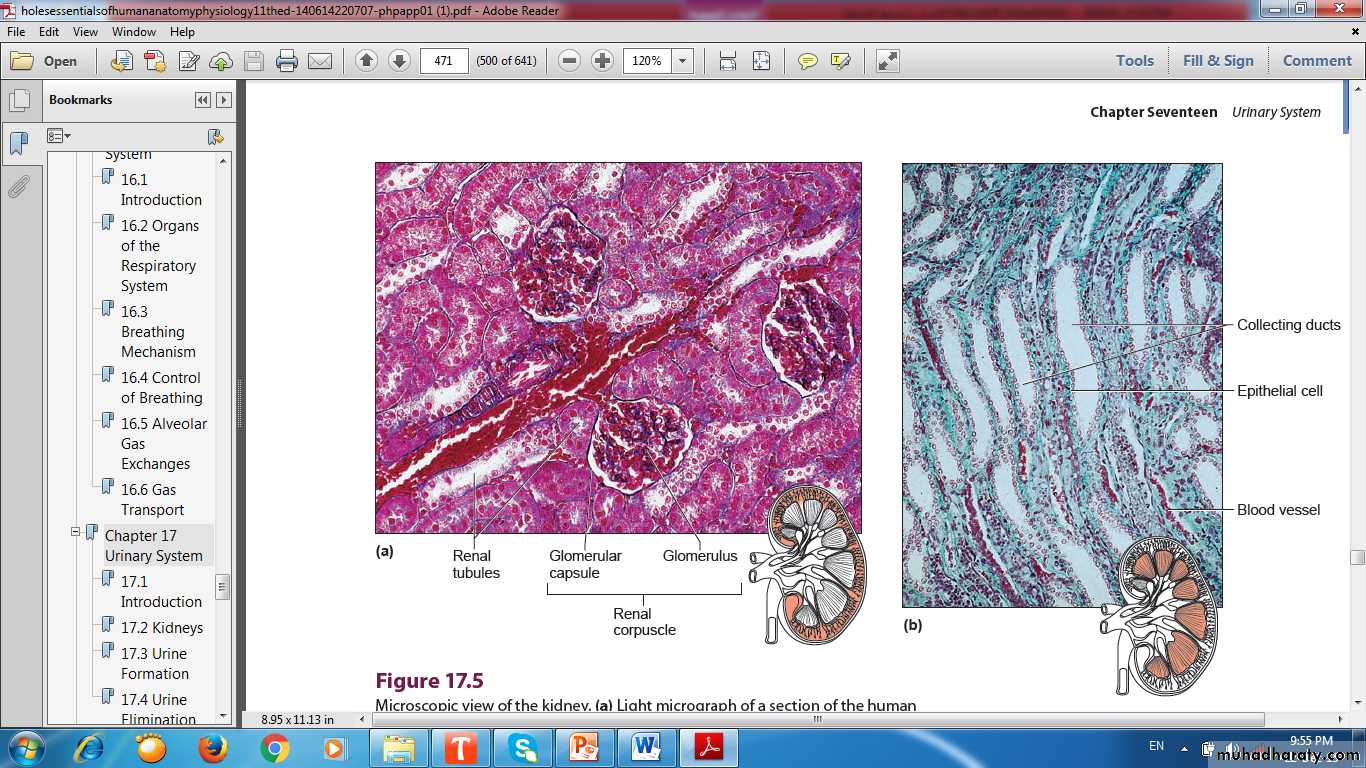Viewport: 1366px width, 768px height.
Task: Open the Fill & Sign pane
Action: tap(1217, 61)
